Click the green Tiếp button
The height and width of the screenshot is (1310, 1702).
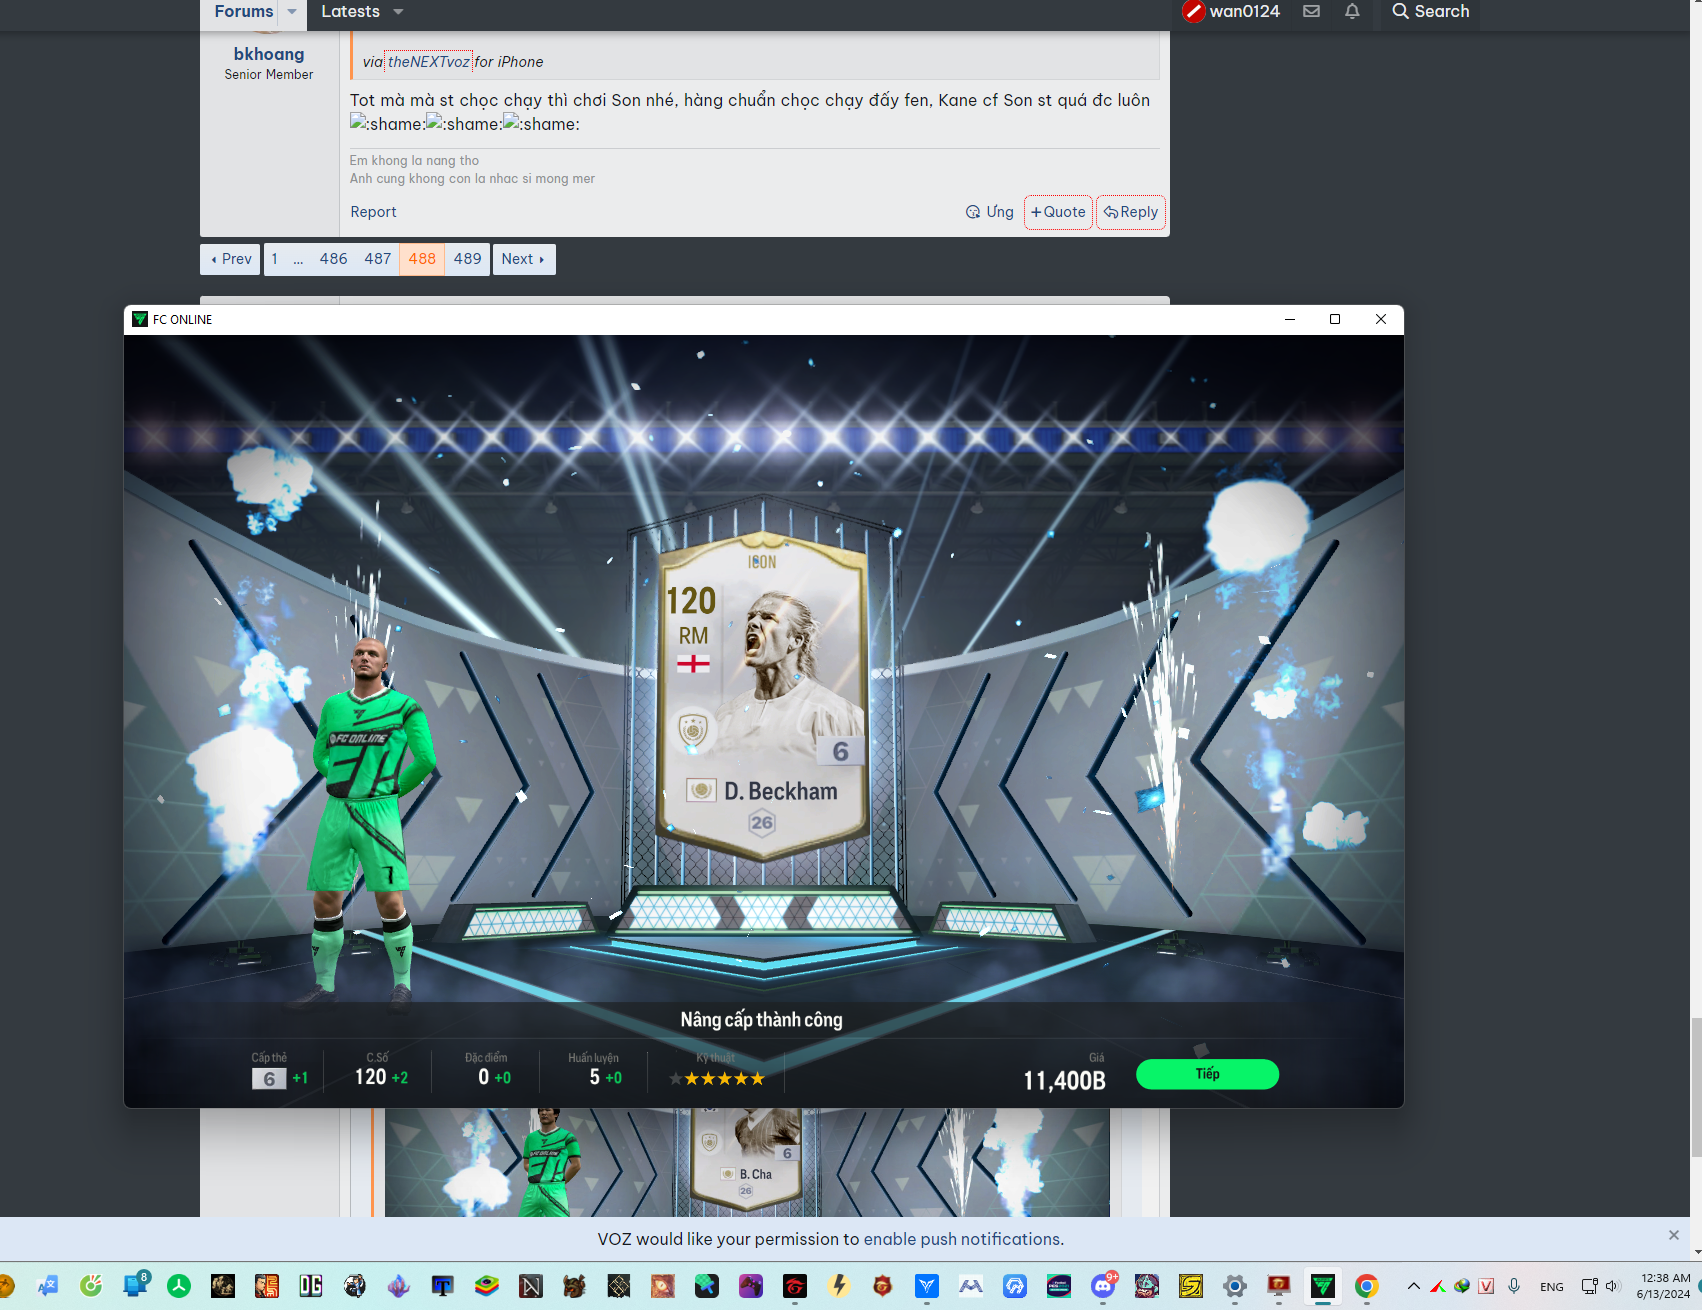pos(1207,1074)
